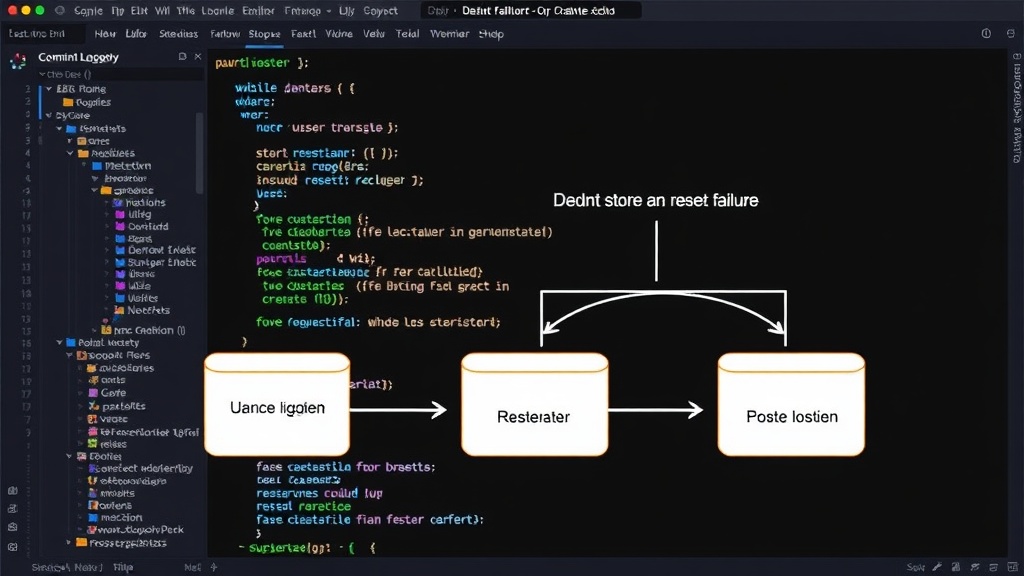Image resolution: width=1024 pixels, height=576 pixels.
Task: Expand the Frosstrgtiztatzs folder
Action: (x=69, y=542)
